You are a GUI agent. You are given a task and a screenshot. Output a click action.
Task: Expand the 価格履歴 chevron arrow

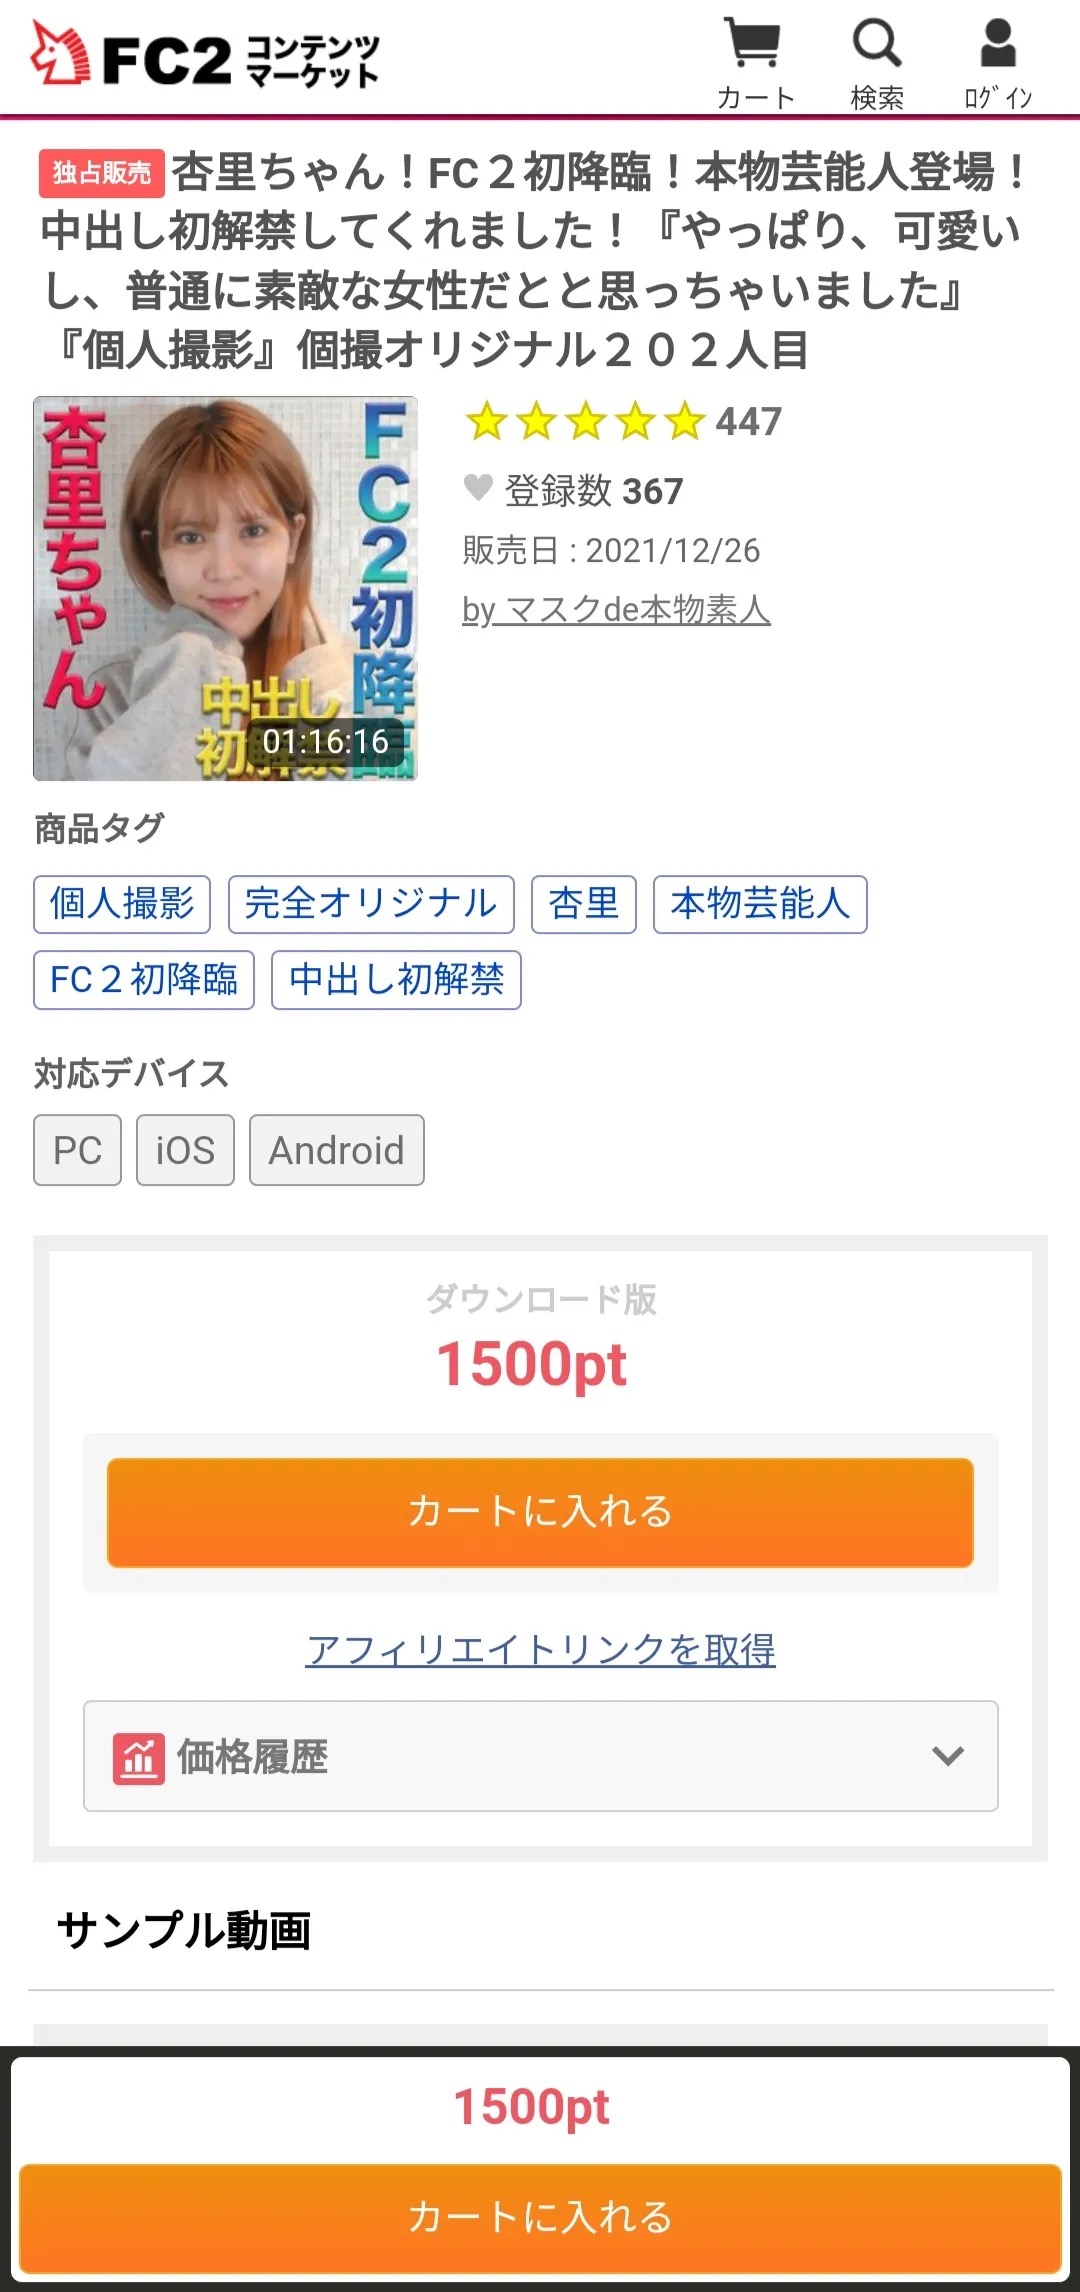click(947, 1756)
